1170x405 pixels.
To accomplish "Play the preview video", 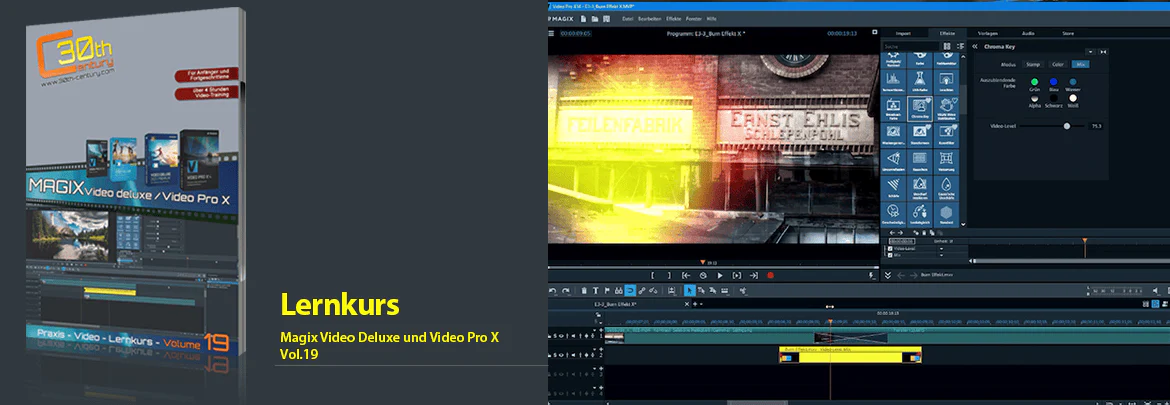I will click(720, 275).
